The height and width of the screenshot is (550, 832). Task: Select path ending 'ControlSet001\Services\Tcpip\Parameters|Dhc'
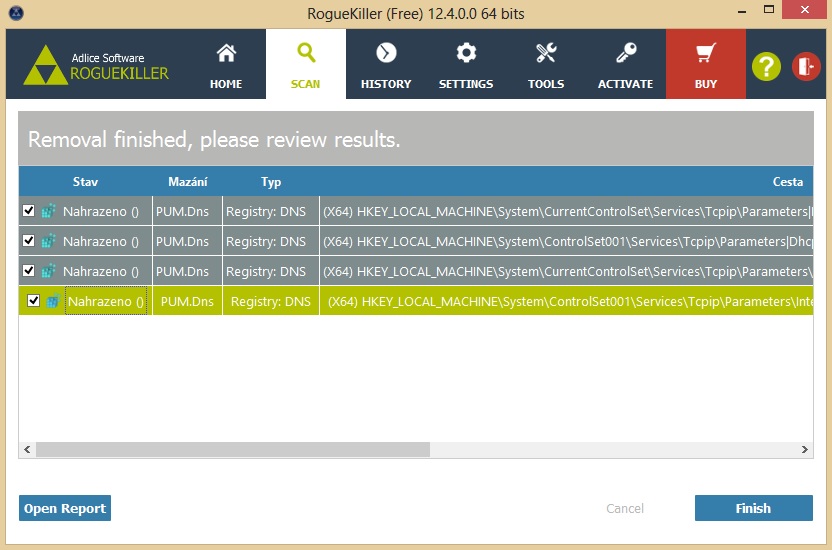[x=566, y=241]
